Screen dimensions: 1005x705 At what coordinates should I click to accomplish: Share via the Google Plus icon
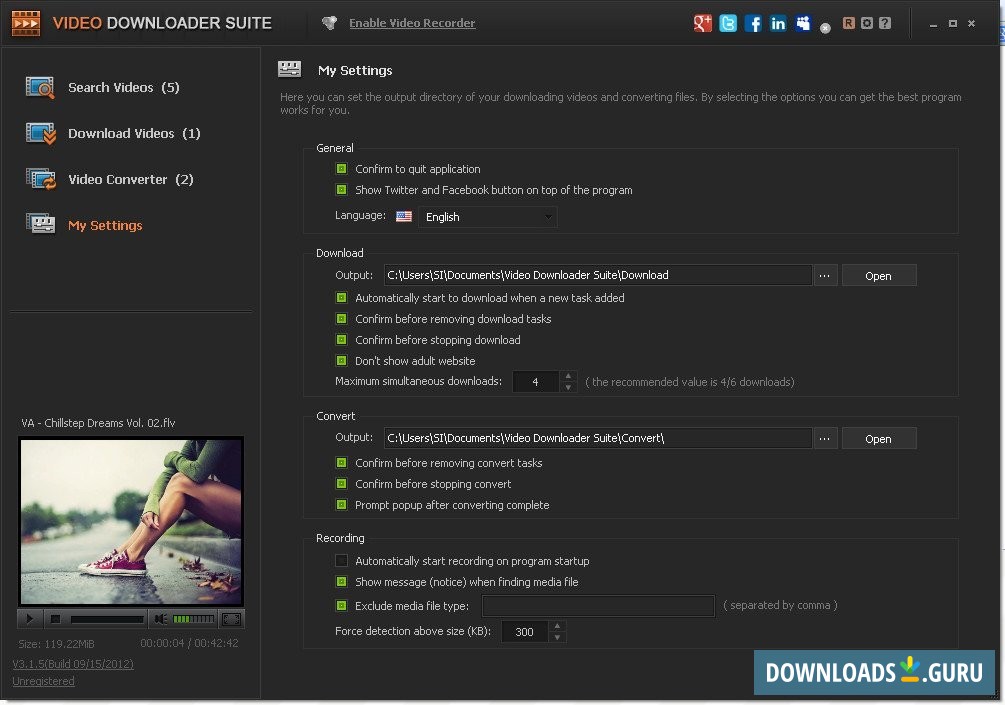[702, 24]
